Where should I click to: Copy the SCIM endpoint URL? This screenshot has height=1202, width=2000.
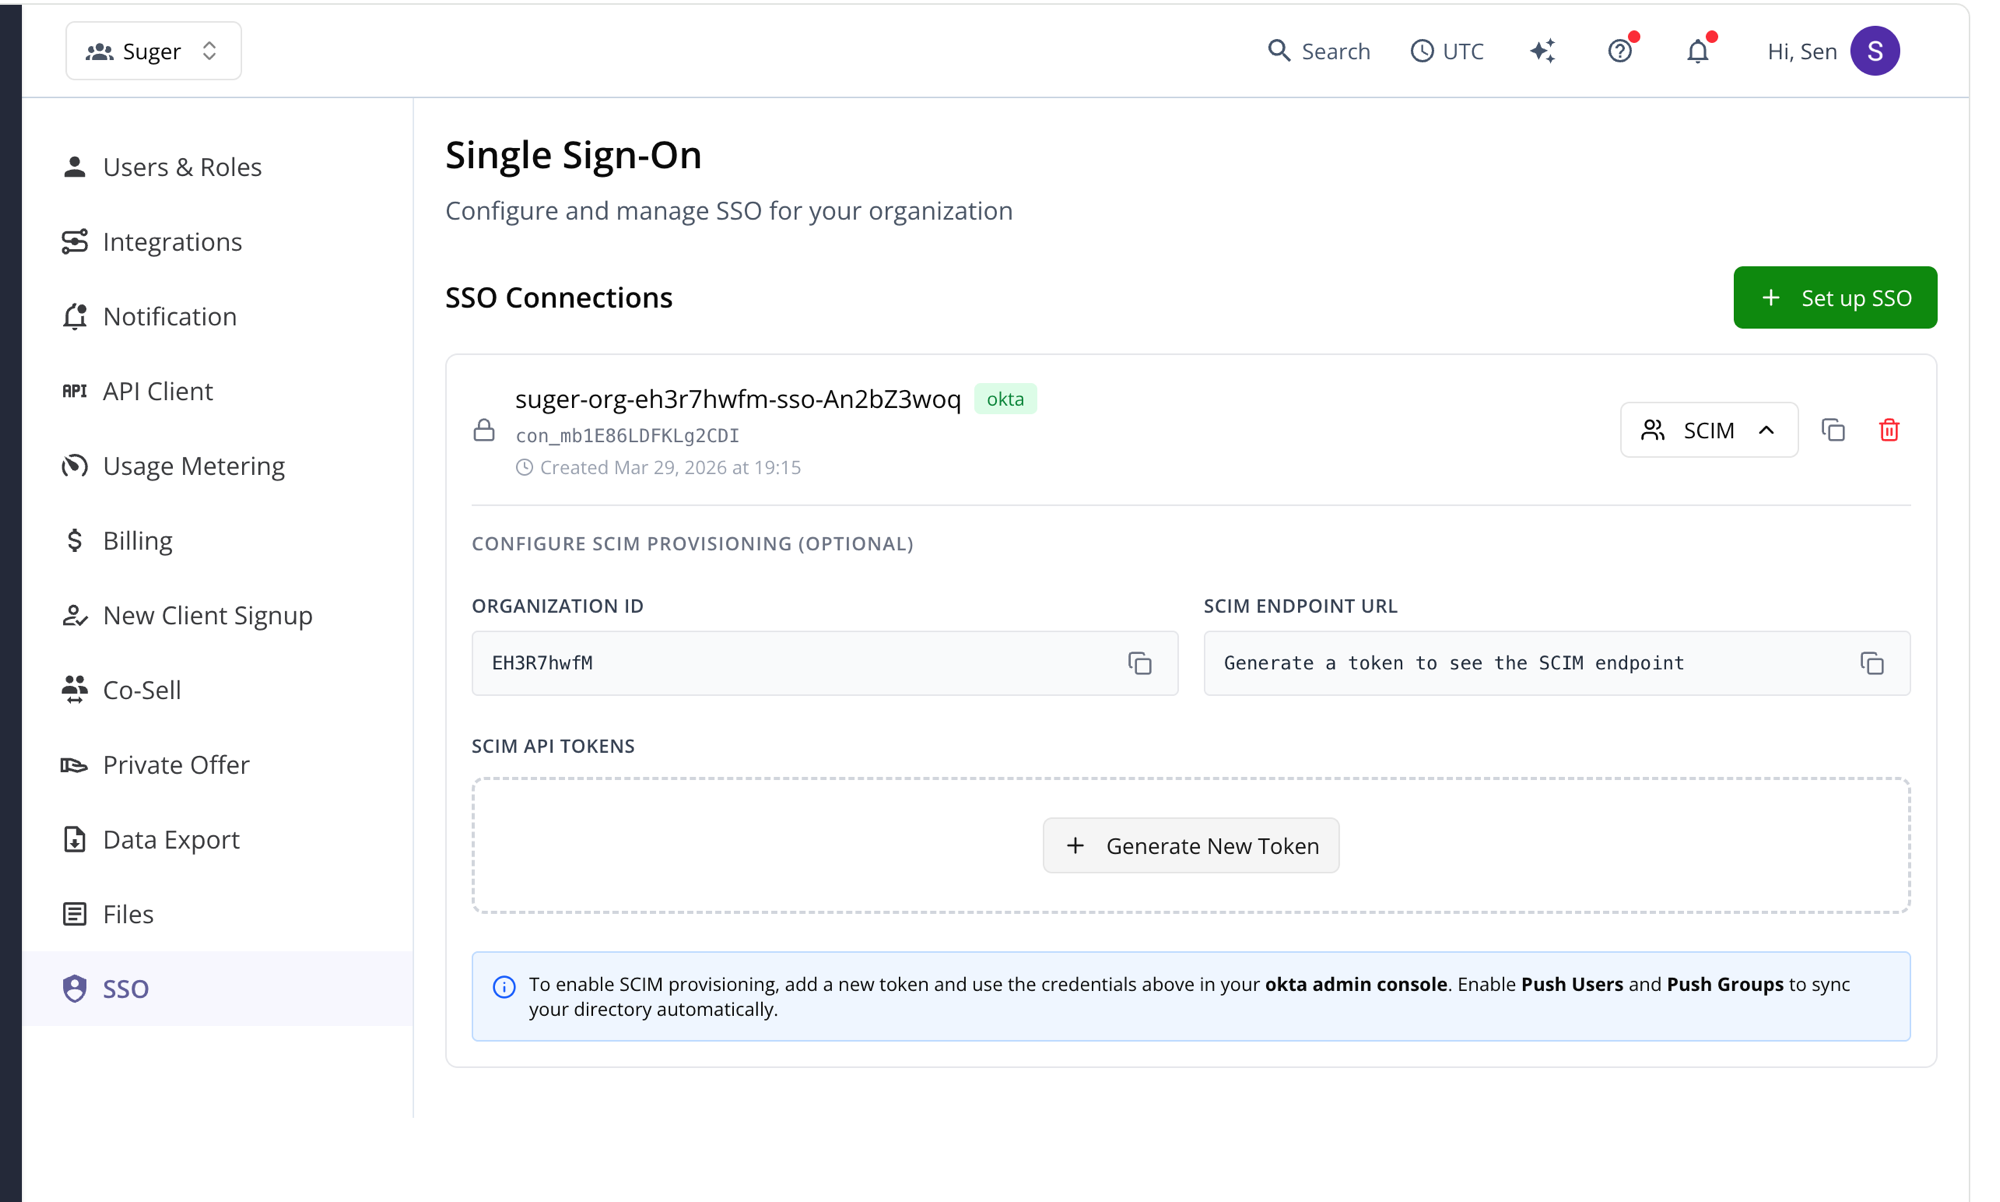[1871, 663]
